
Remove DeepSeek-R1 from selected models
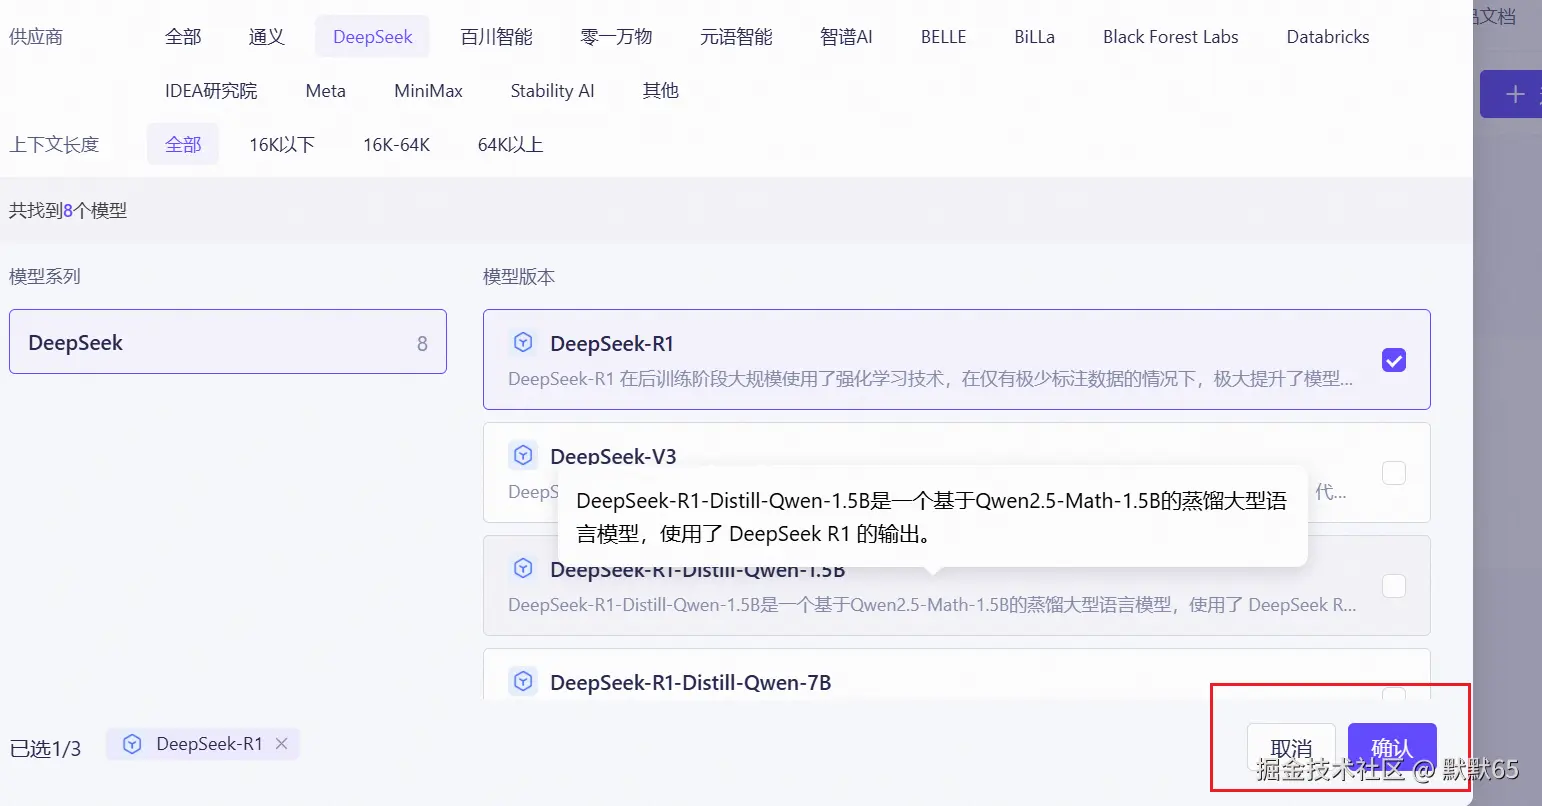click(282, 743)
